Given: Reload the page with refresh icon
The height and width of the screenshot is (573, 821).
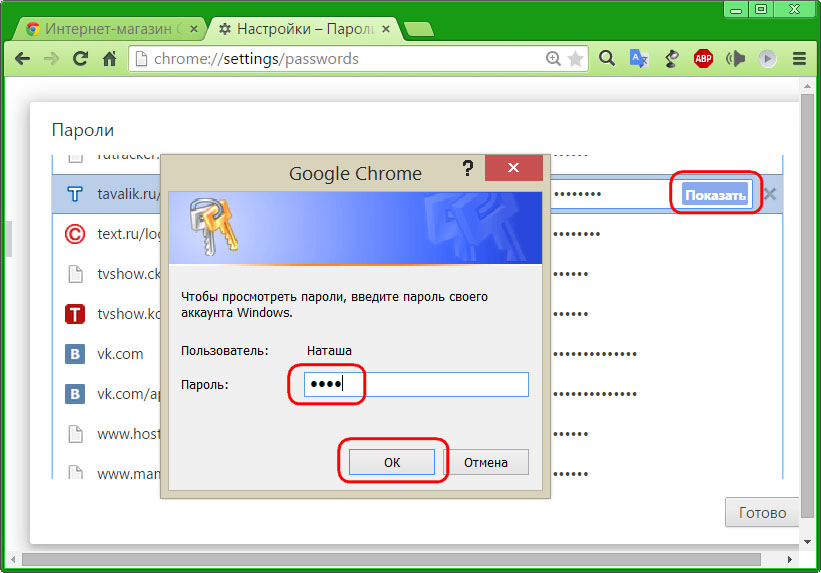Looking at the screenshot, I should pyautogui.click(x=80, y=59).
